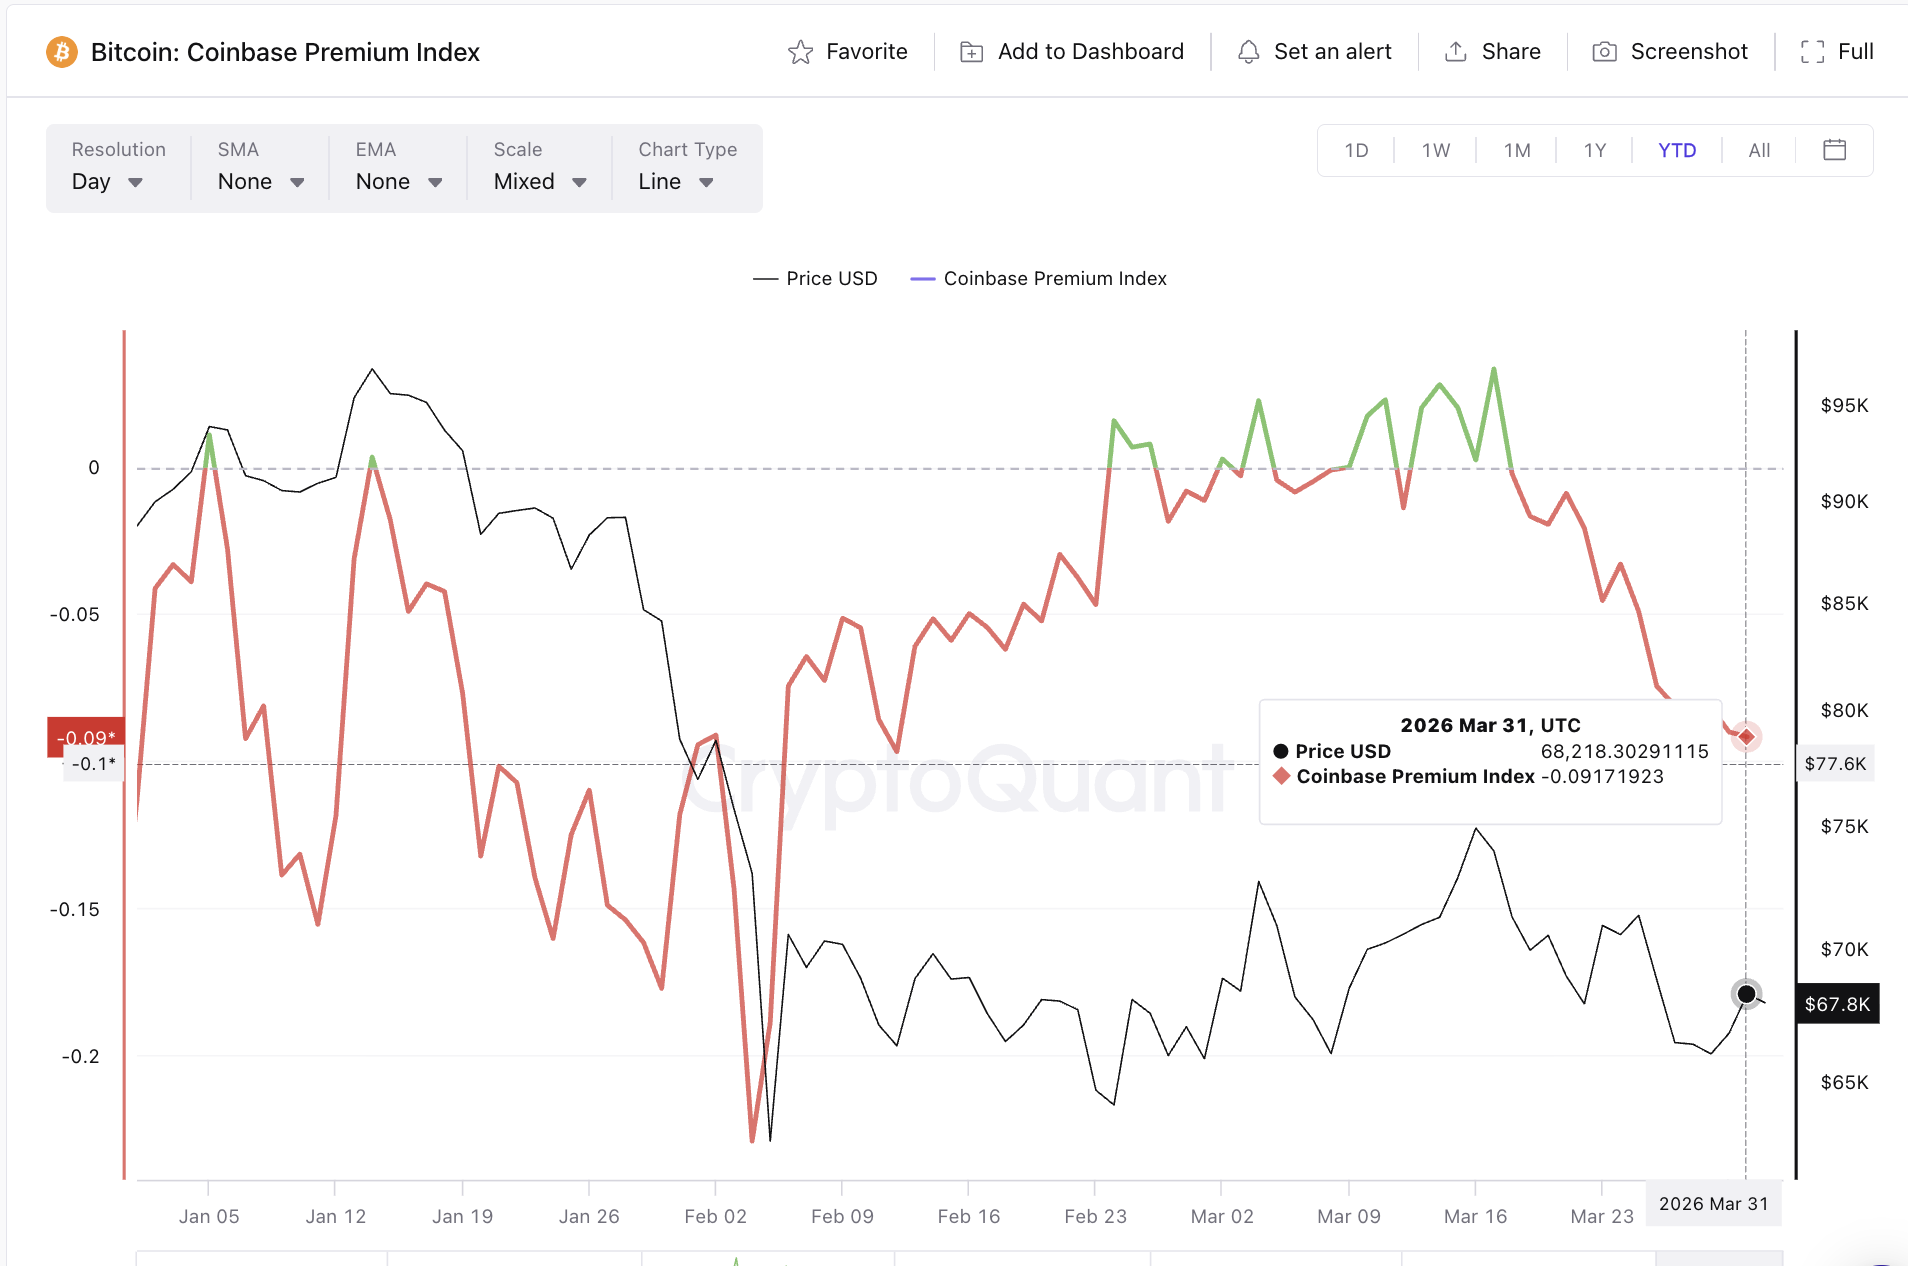The image size is (1908, 1266).
Task: Click the Full screen expand icon
Action: (x=1812, y=52)
